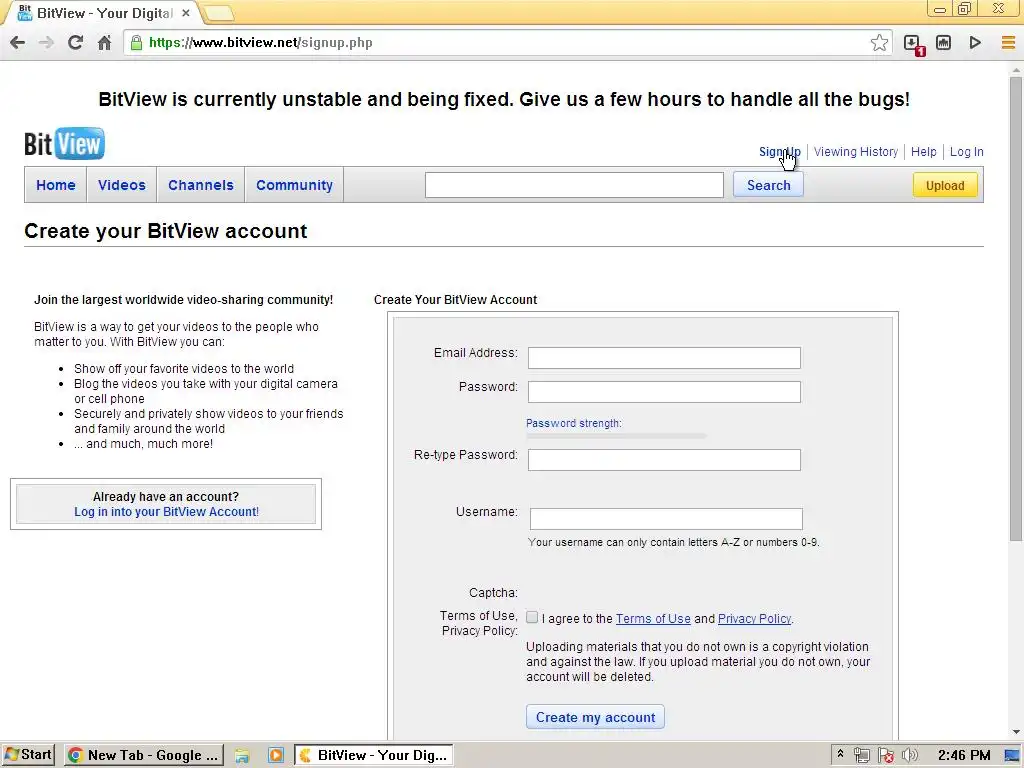Viewport: 1024px width, 768px height.
Task: Click Create my account button
Action: coord(595,717)
